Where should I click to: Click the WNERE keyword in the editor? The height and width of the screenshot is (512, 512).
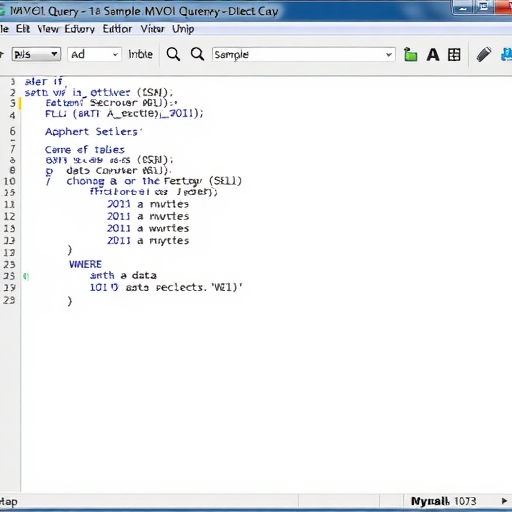click(85, 264)
